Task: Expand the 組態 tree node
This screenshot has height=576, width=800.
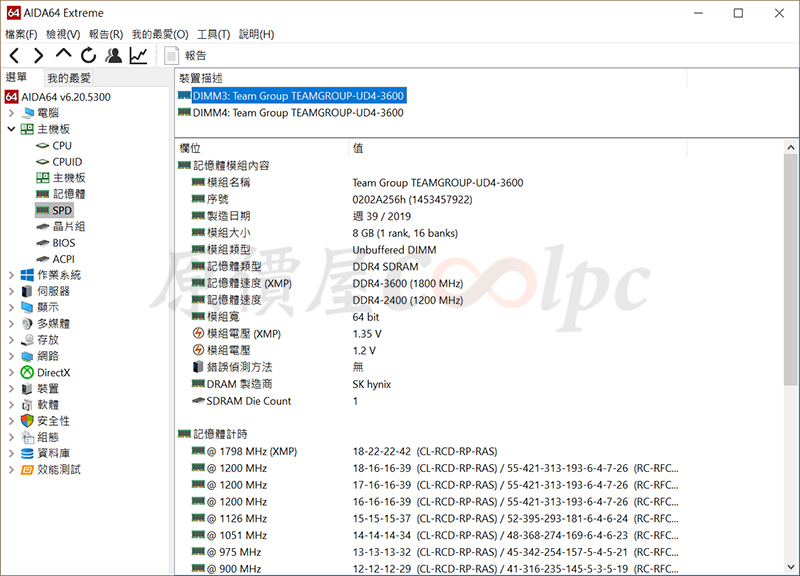Action: coord(11,437)
